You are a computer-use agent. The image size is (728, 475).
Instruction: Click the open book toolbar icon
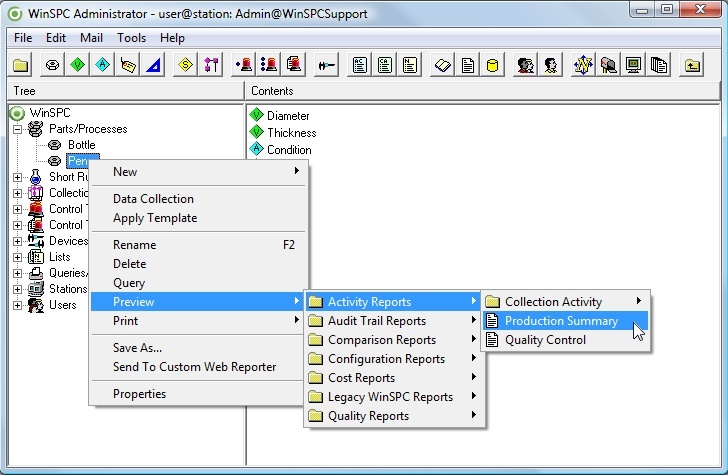pos(442,65)
